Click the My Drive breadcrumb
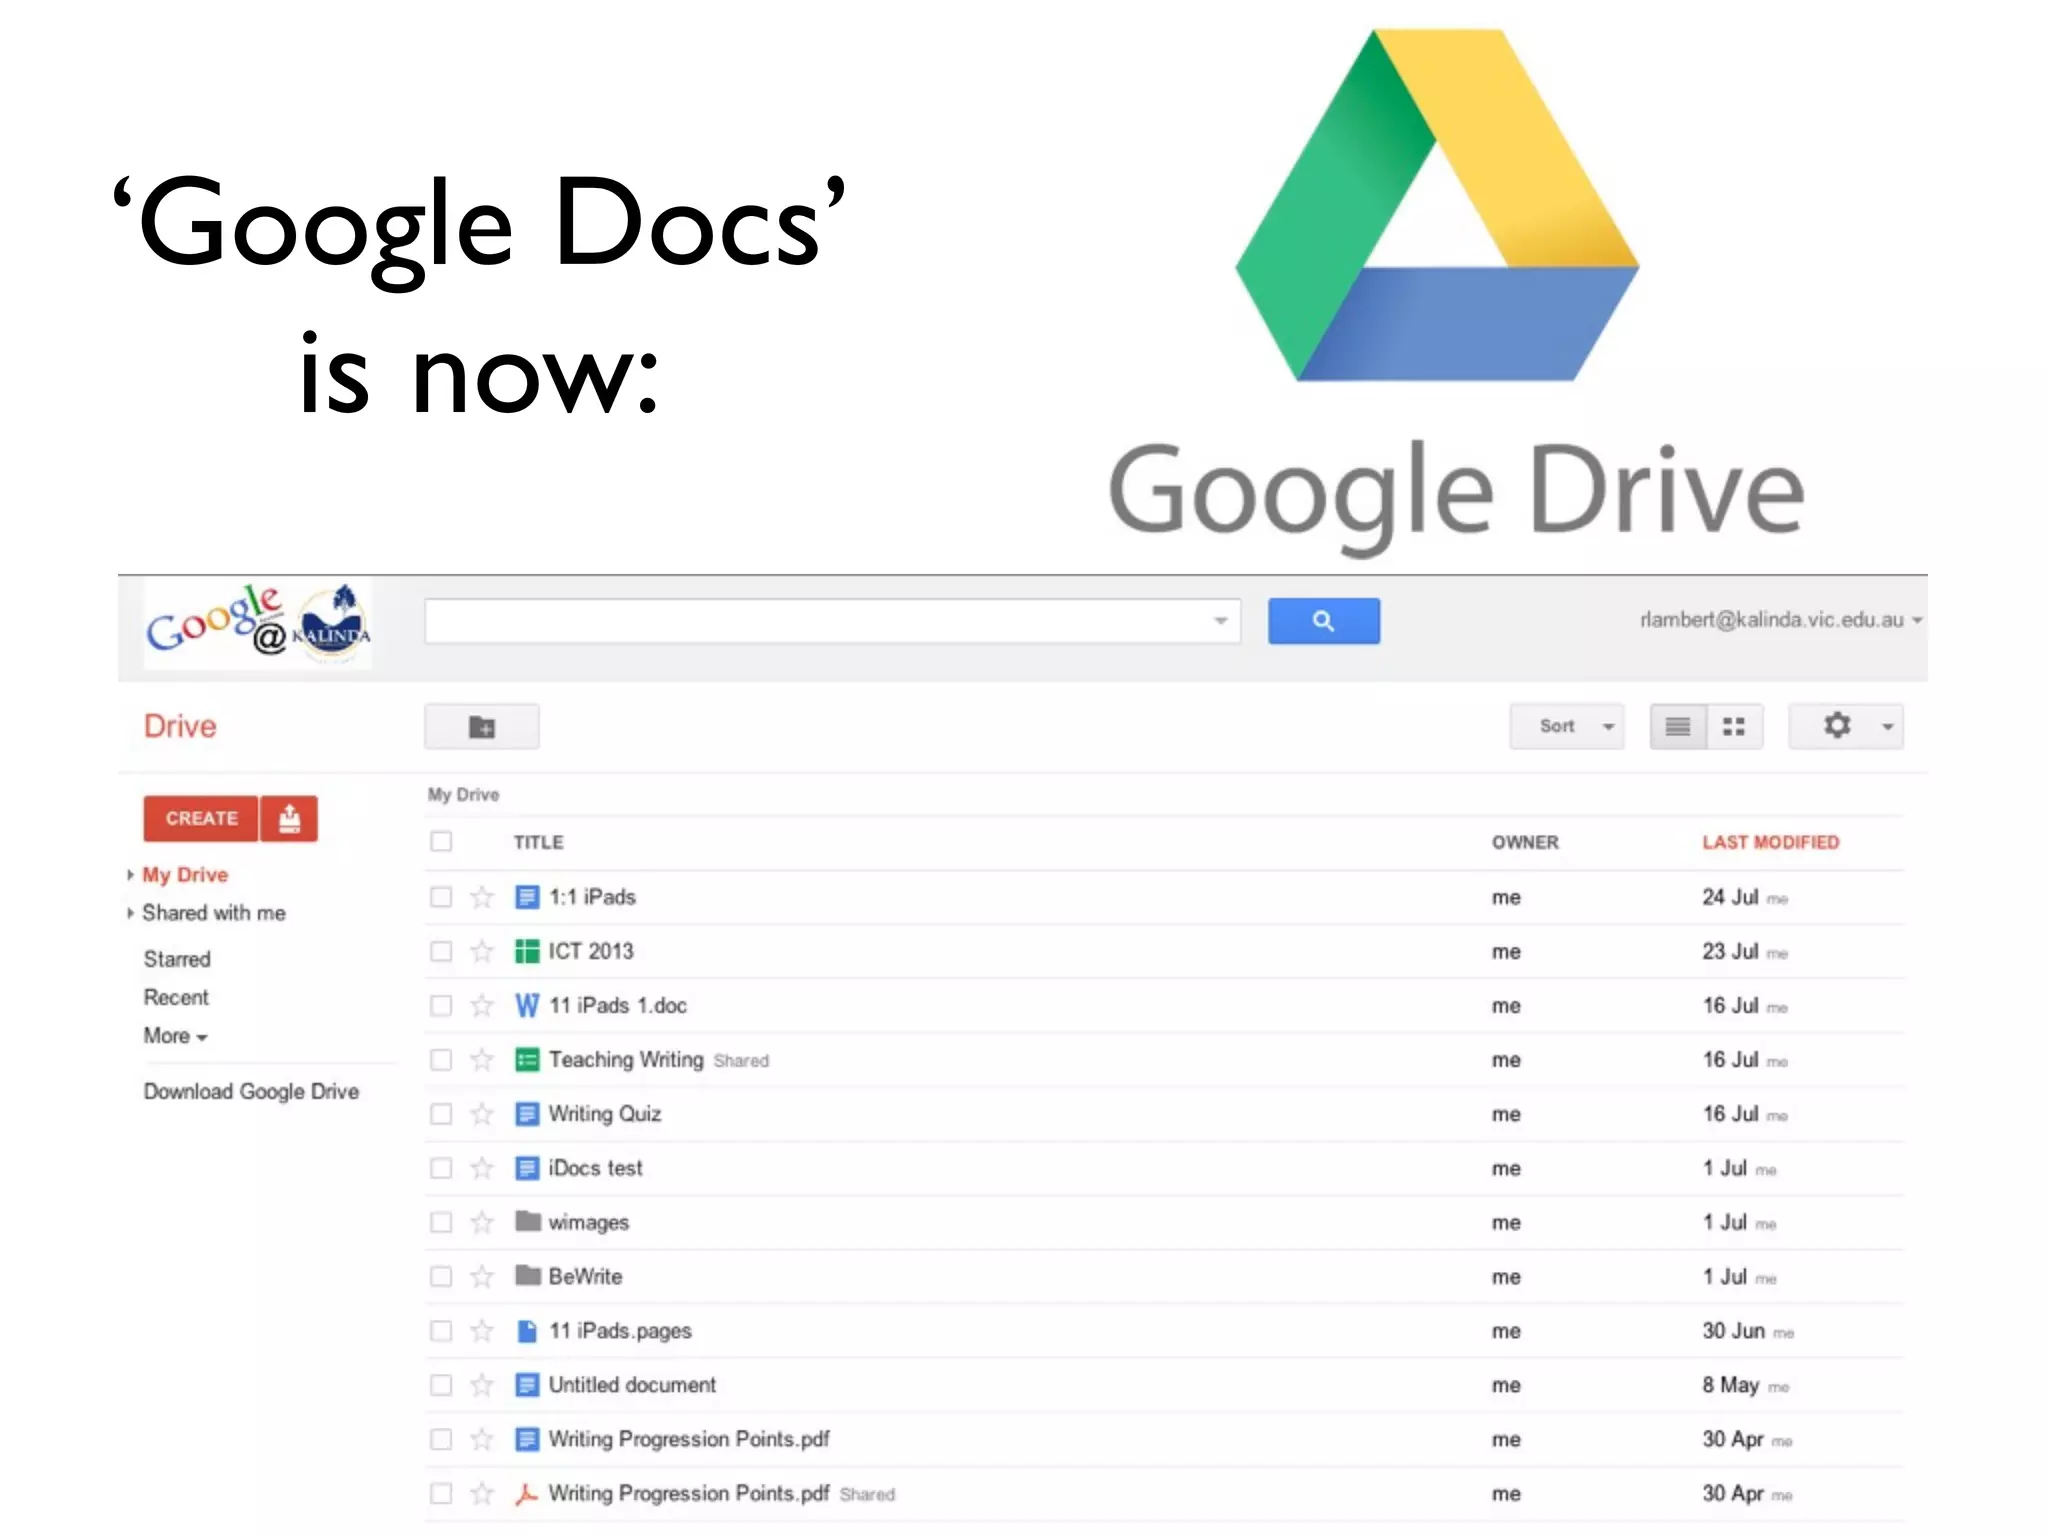 [463, 794]
